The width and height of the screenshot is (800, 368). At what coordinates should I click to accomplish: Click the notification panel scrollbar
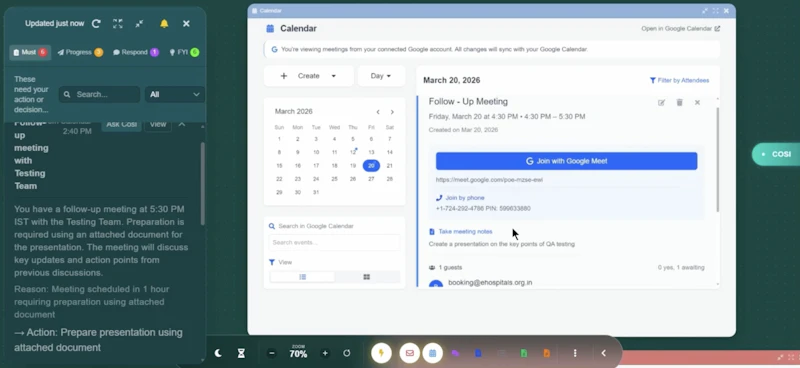(203, 184)
